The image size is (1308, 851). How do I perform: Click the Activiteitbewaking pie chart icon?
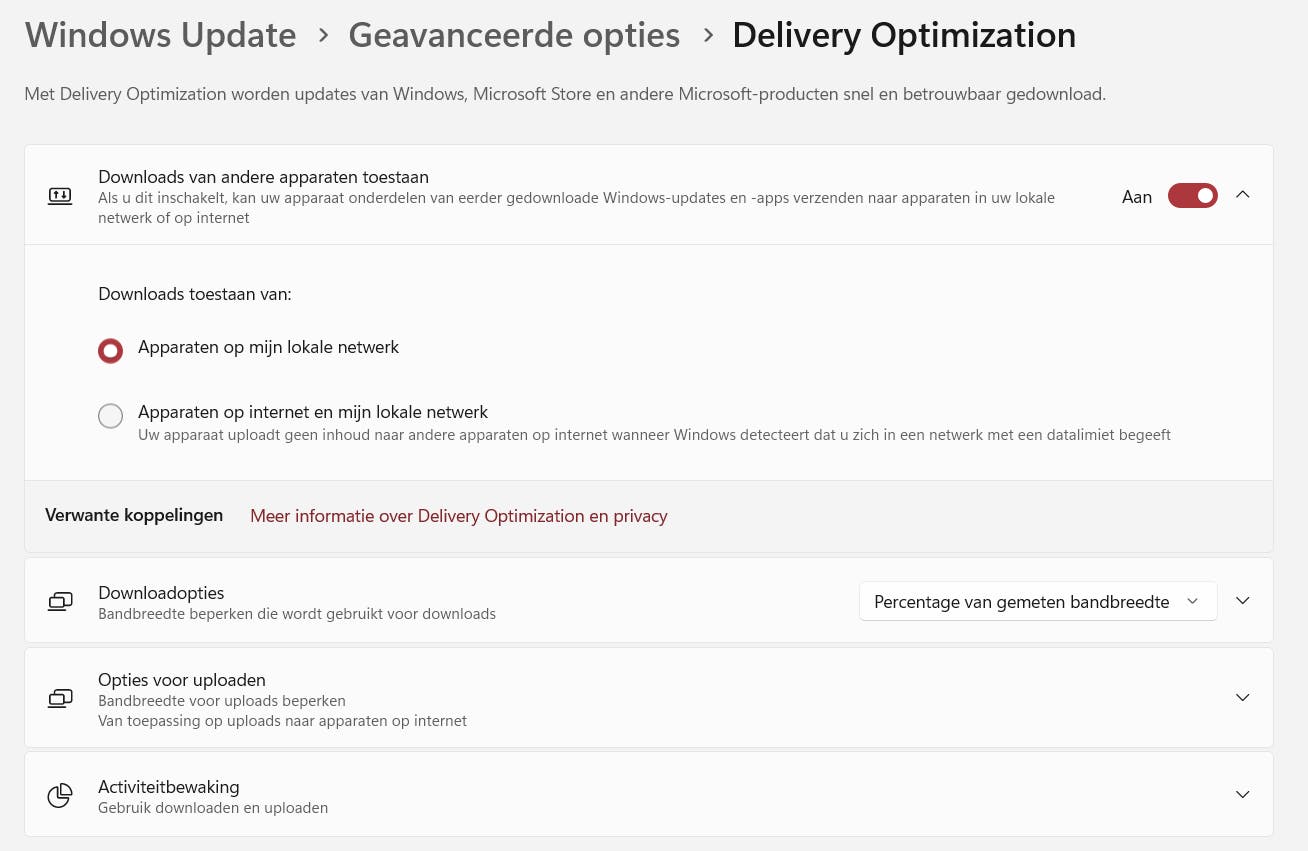coord(60,795)
